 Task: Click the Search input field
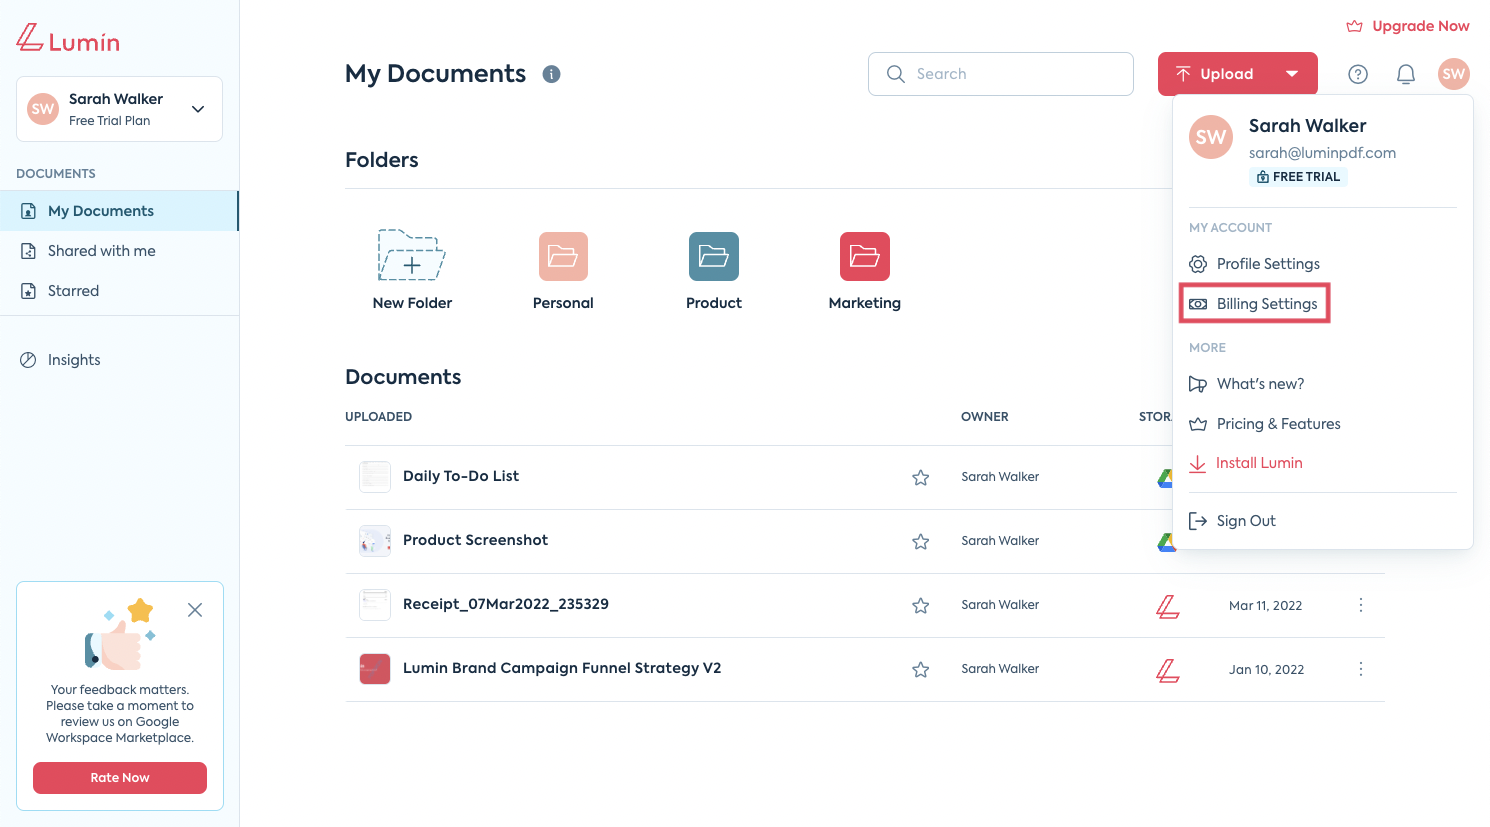[x=1000, y=74]
